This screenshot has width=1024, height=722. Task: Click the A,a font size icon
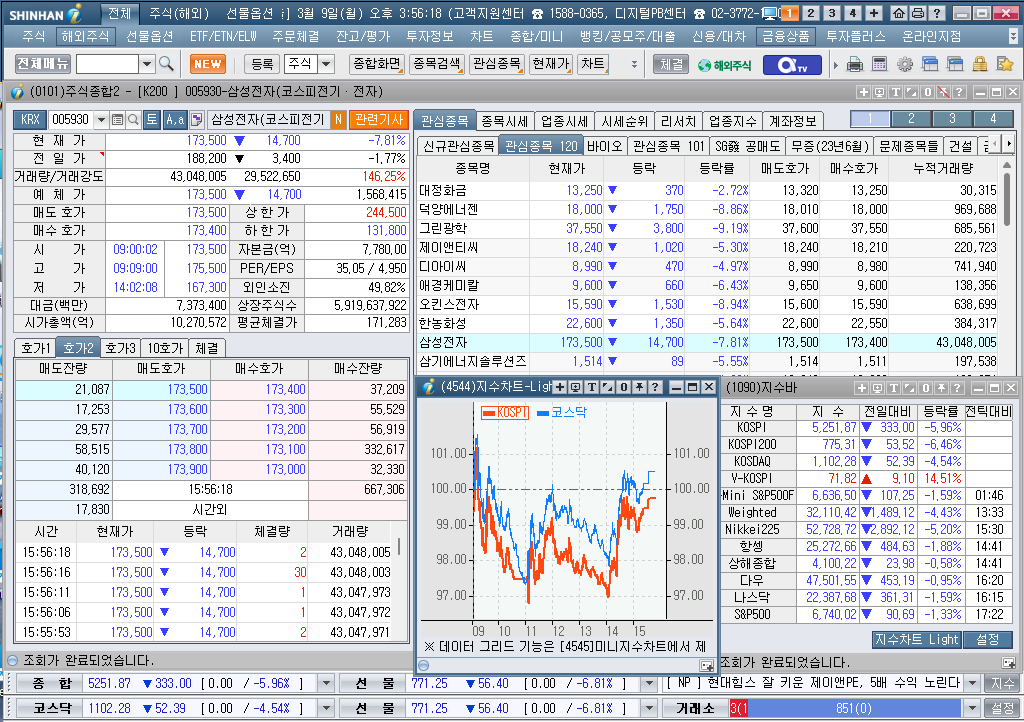174,119
